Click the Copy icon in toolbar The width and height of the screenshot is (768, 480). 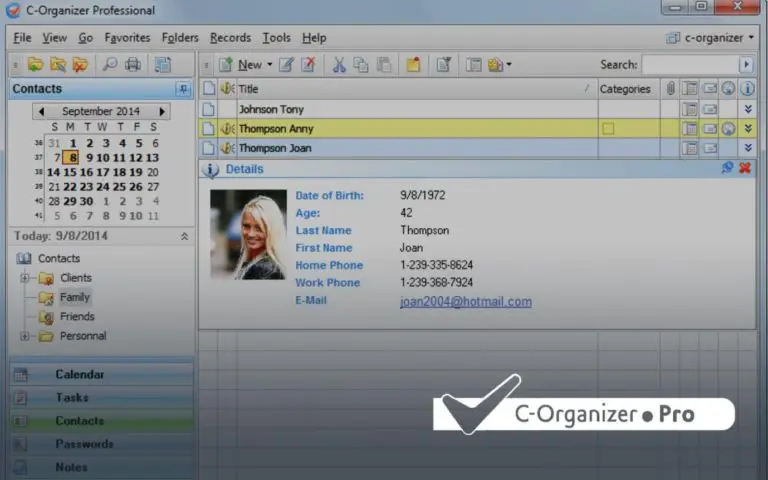(x=360, y=65)
